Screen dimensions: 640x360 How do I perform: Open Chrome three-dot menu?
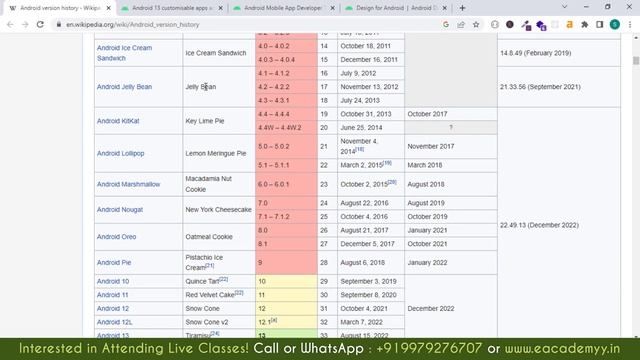(x=630, y=24)
